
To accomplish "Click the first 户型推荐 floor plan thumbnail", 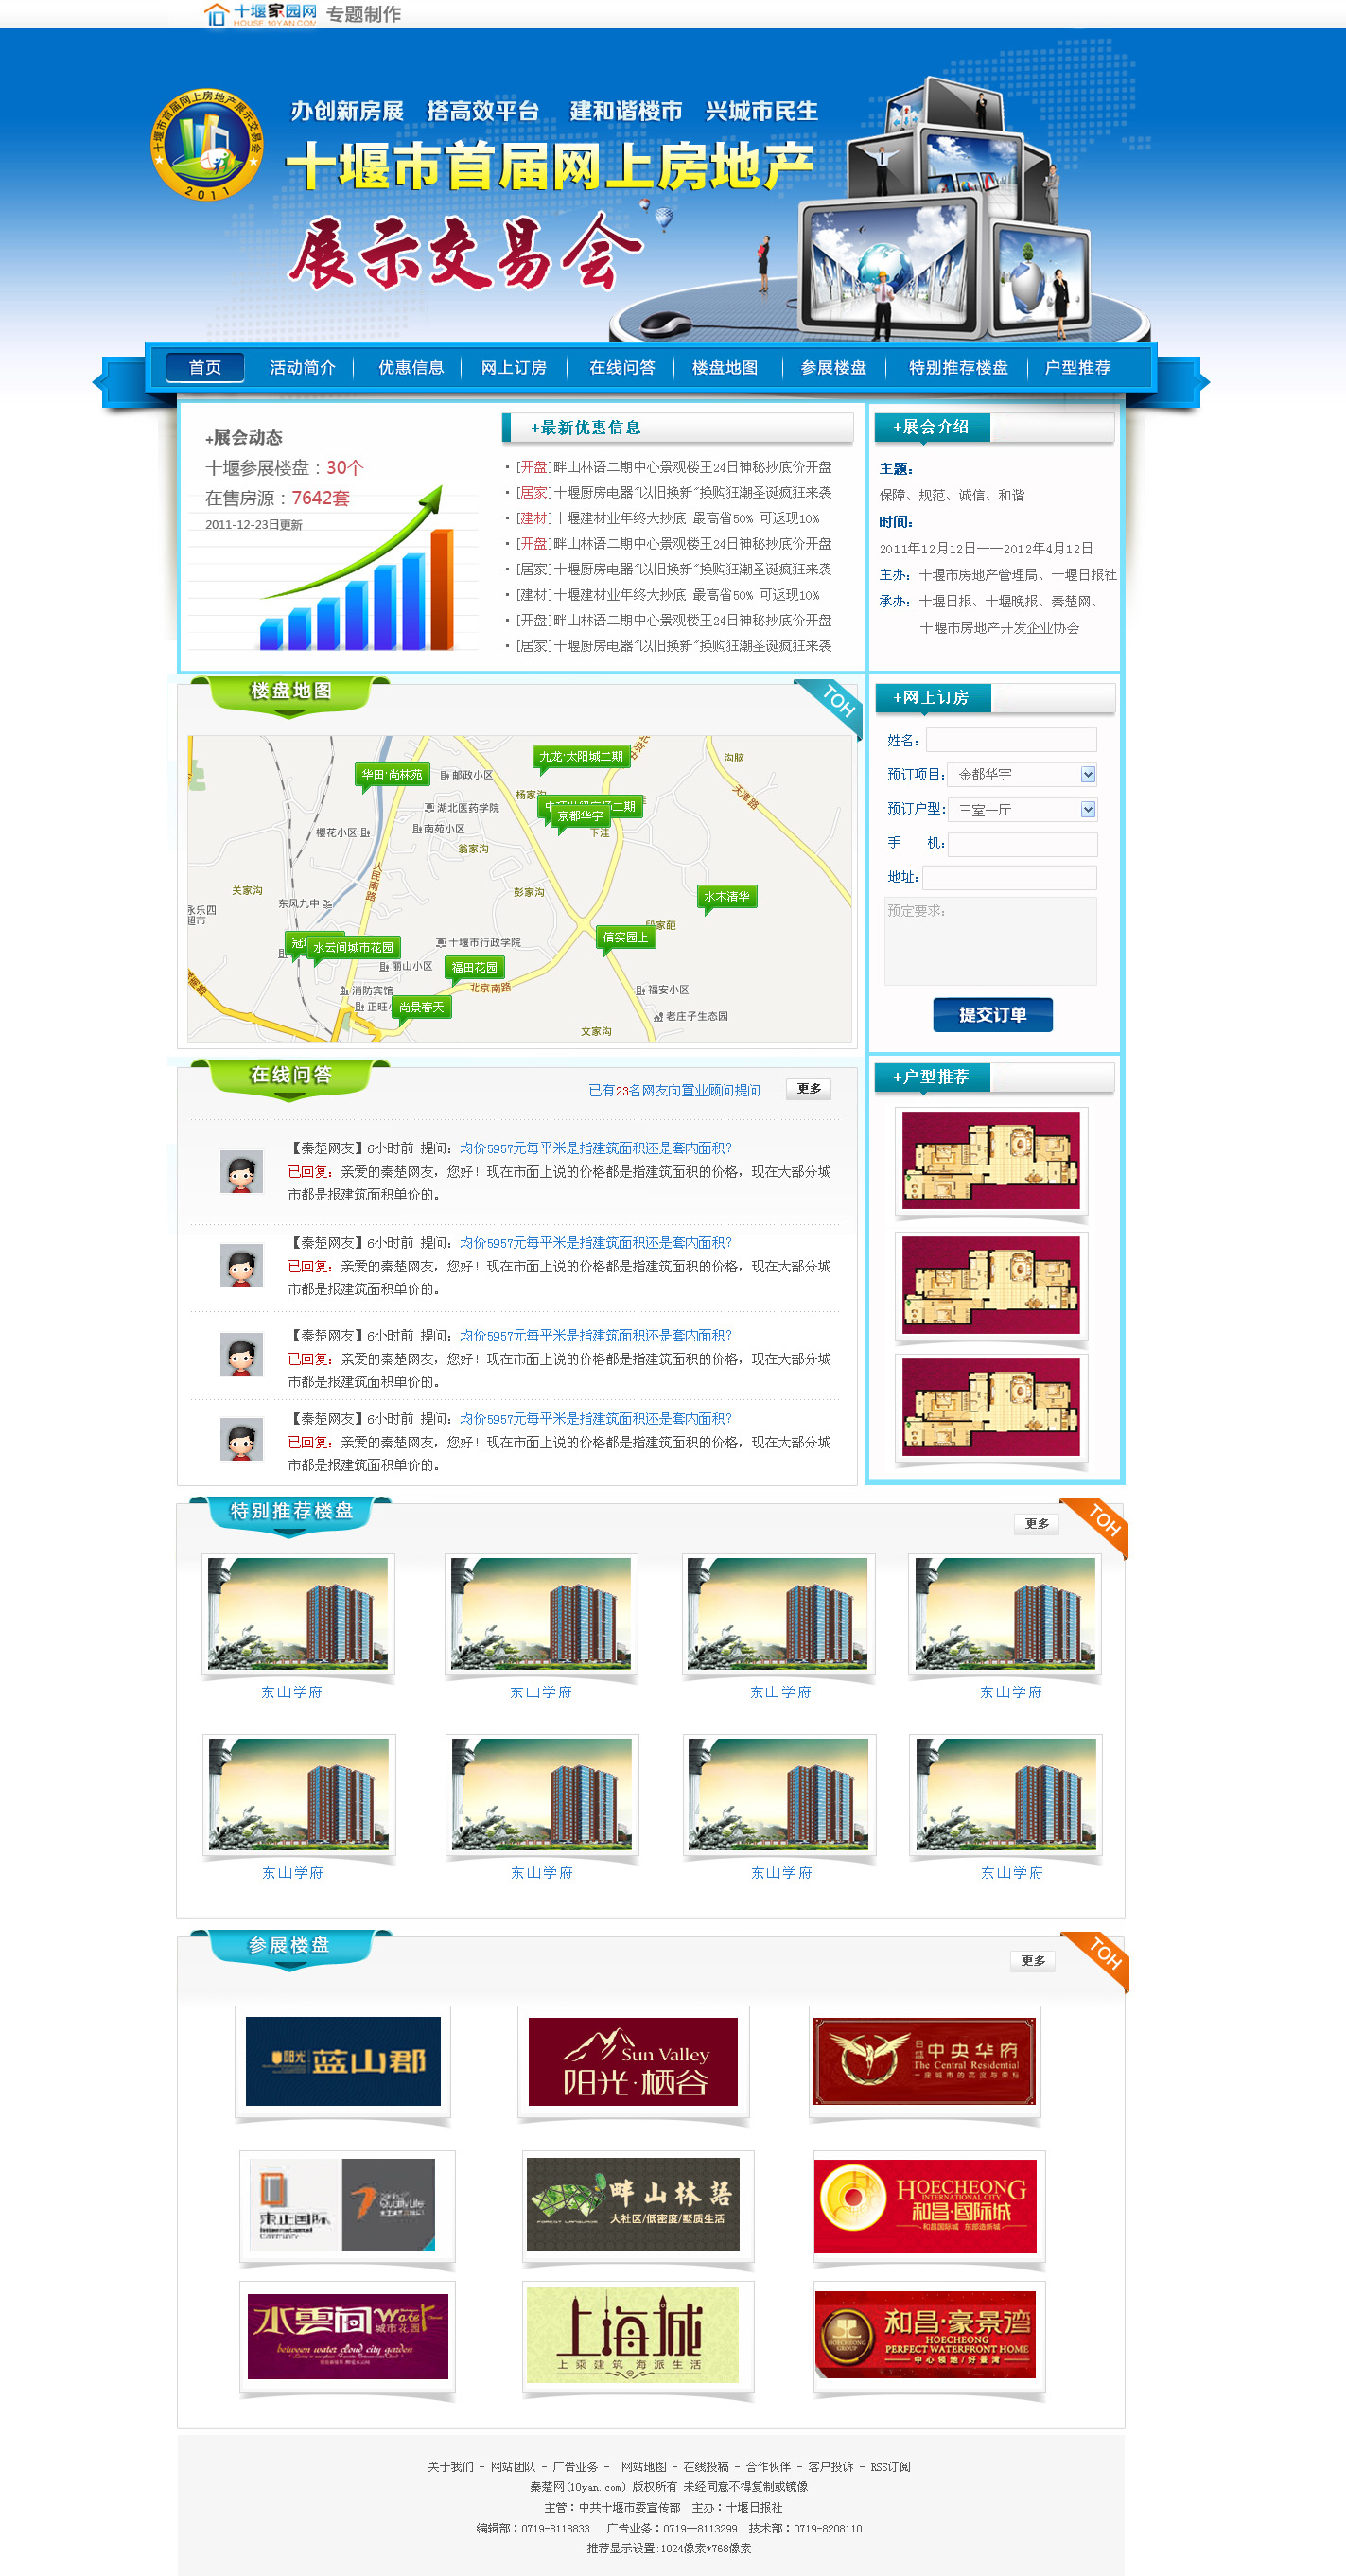I will [990, 1160].
